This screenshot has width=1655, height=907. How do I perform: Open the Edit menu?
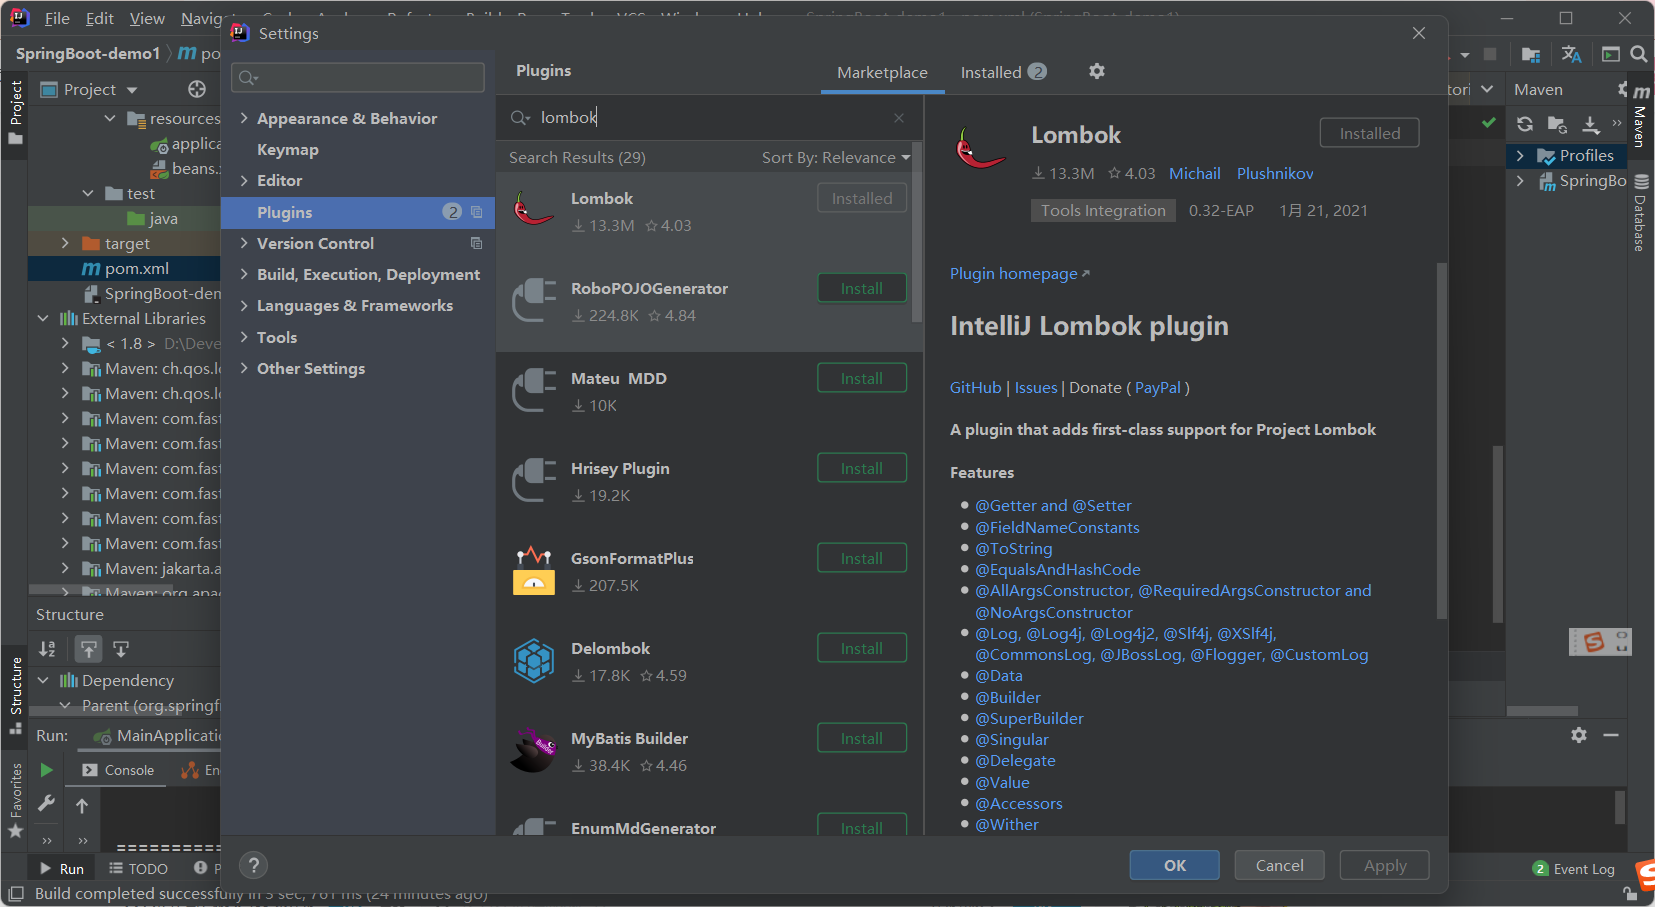point(99,18)
